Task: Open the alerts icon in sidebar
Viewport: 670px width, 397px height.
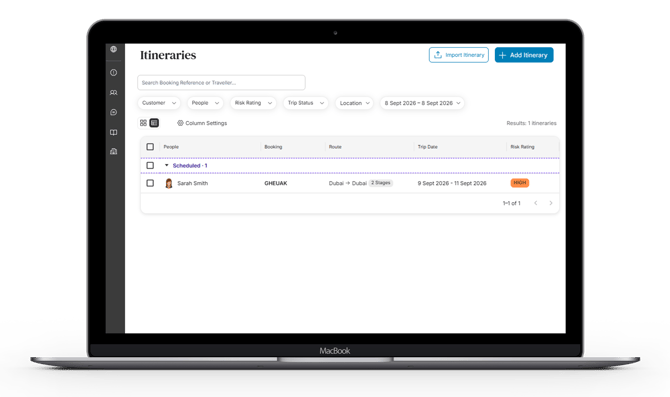Action: pos(113,73)
